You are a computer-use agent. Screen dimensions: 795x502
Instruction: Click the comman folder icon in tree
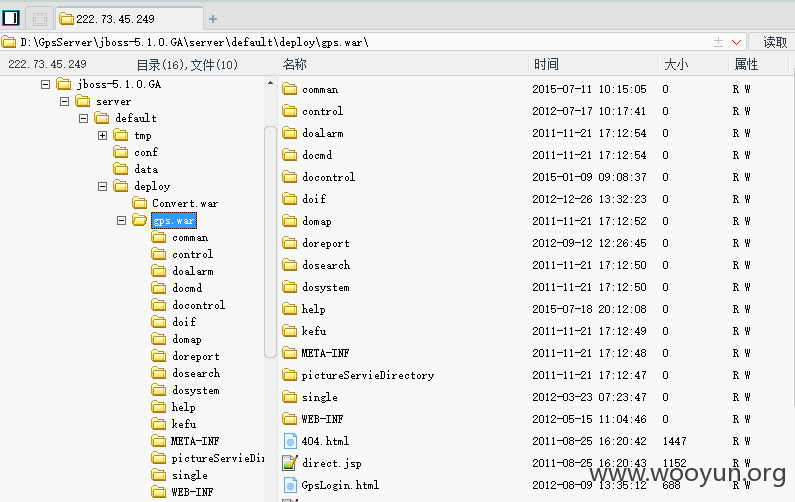point(159,237)
